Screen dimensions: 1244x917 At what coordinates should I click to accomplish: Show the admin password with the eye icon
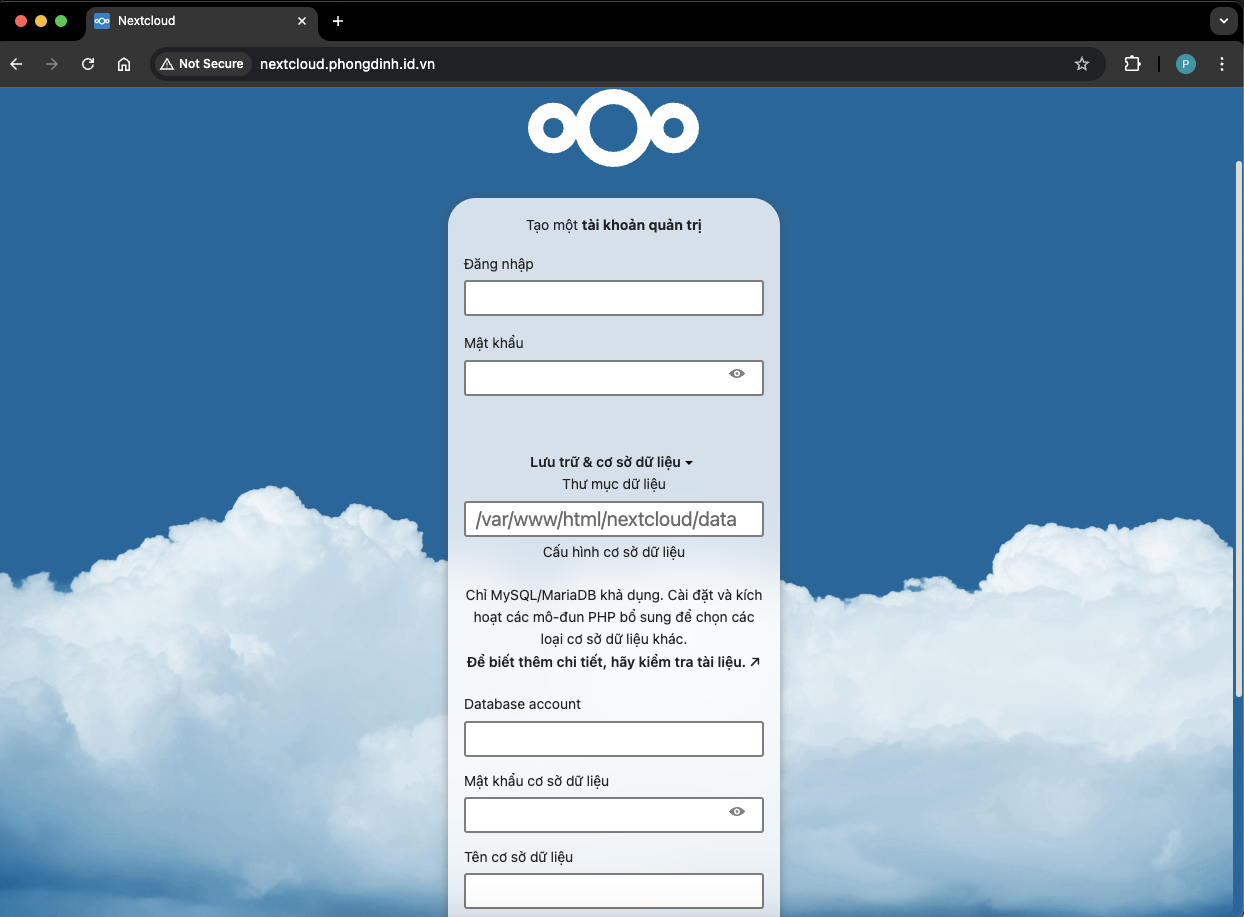click(x=737, y=373)
